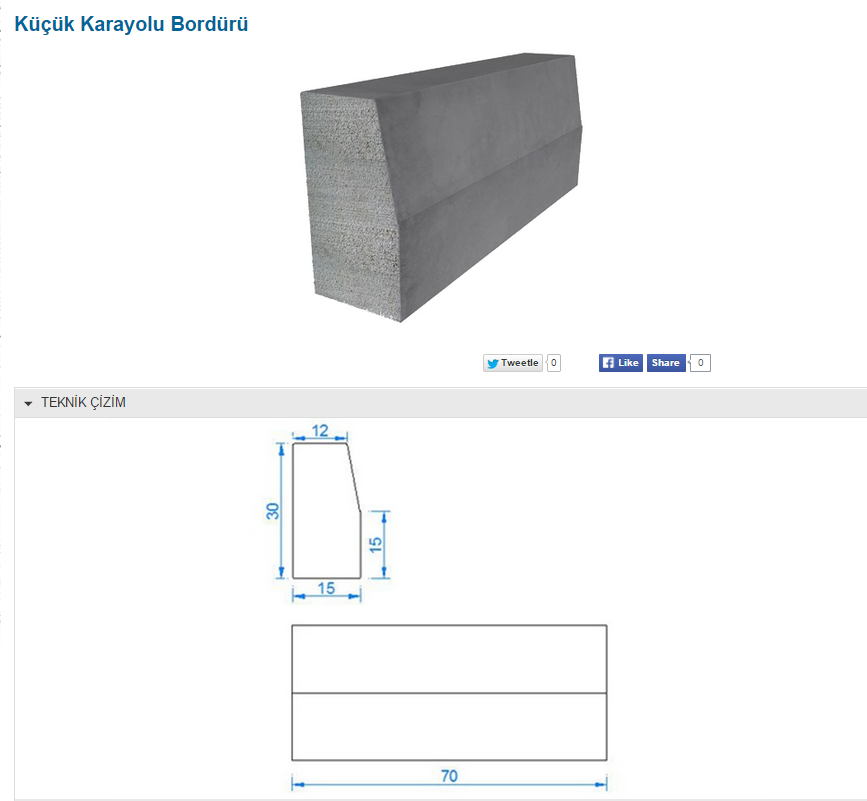Click the tweet count bubble
Image resolution: width=867 pixels, height=801 pixels.
pyautogui.click(x=553, y=363)
